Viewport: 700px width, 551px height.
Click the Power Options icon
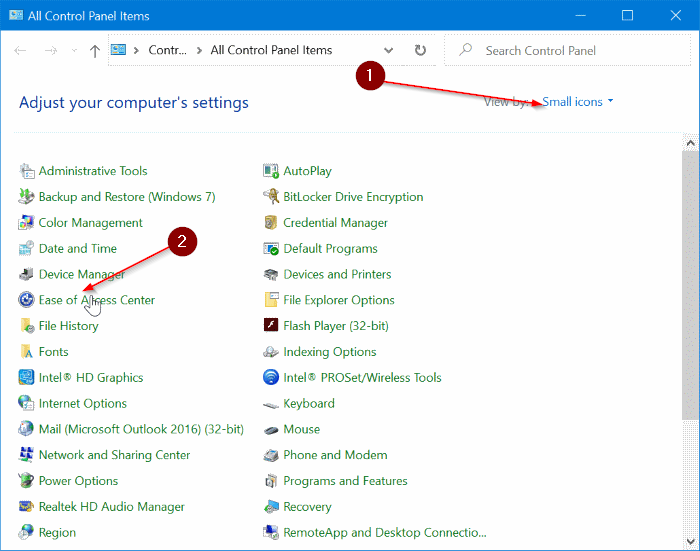[x=26, y=481]
